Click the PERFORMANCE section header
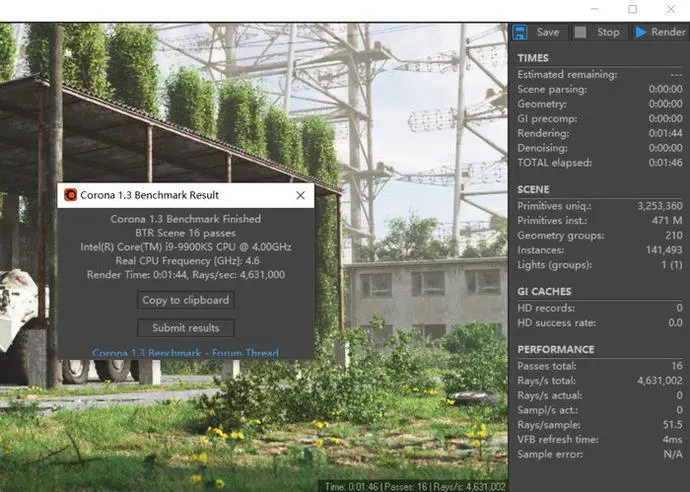The image size is (690, 492). click(556, 349)
